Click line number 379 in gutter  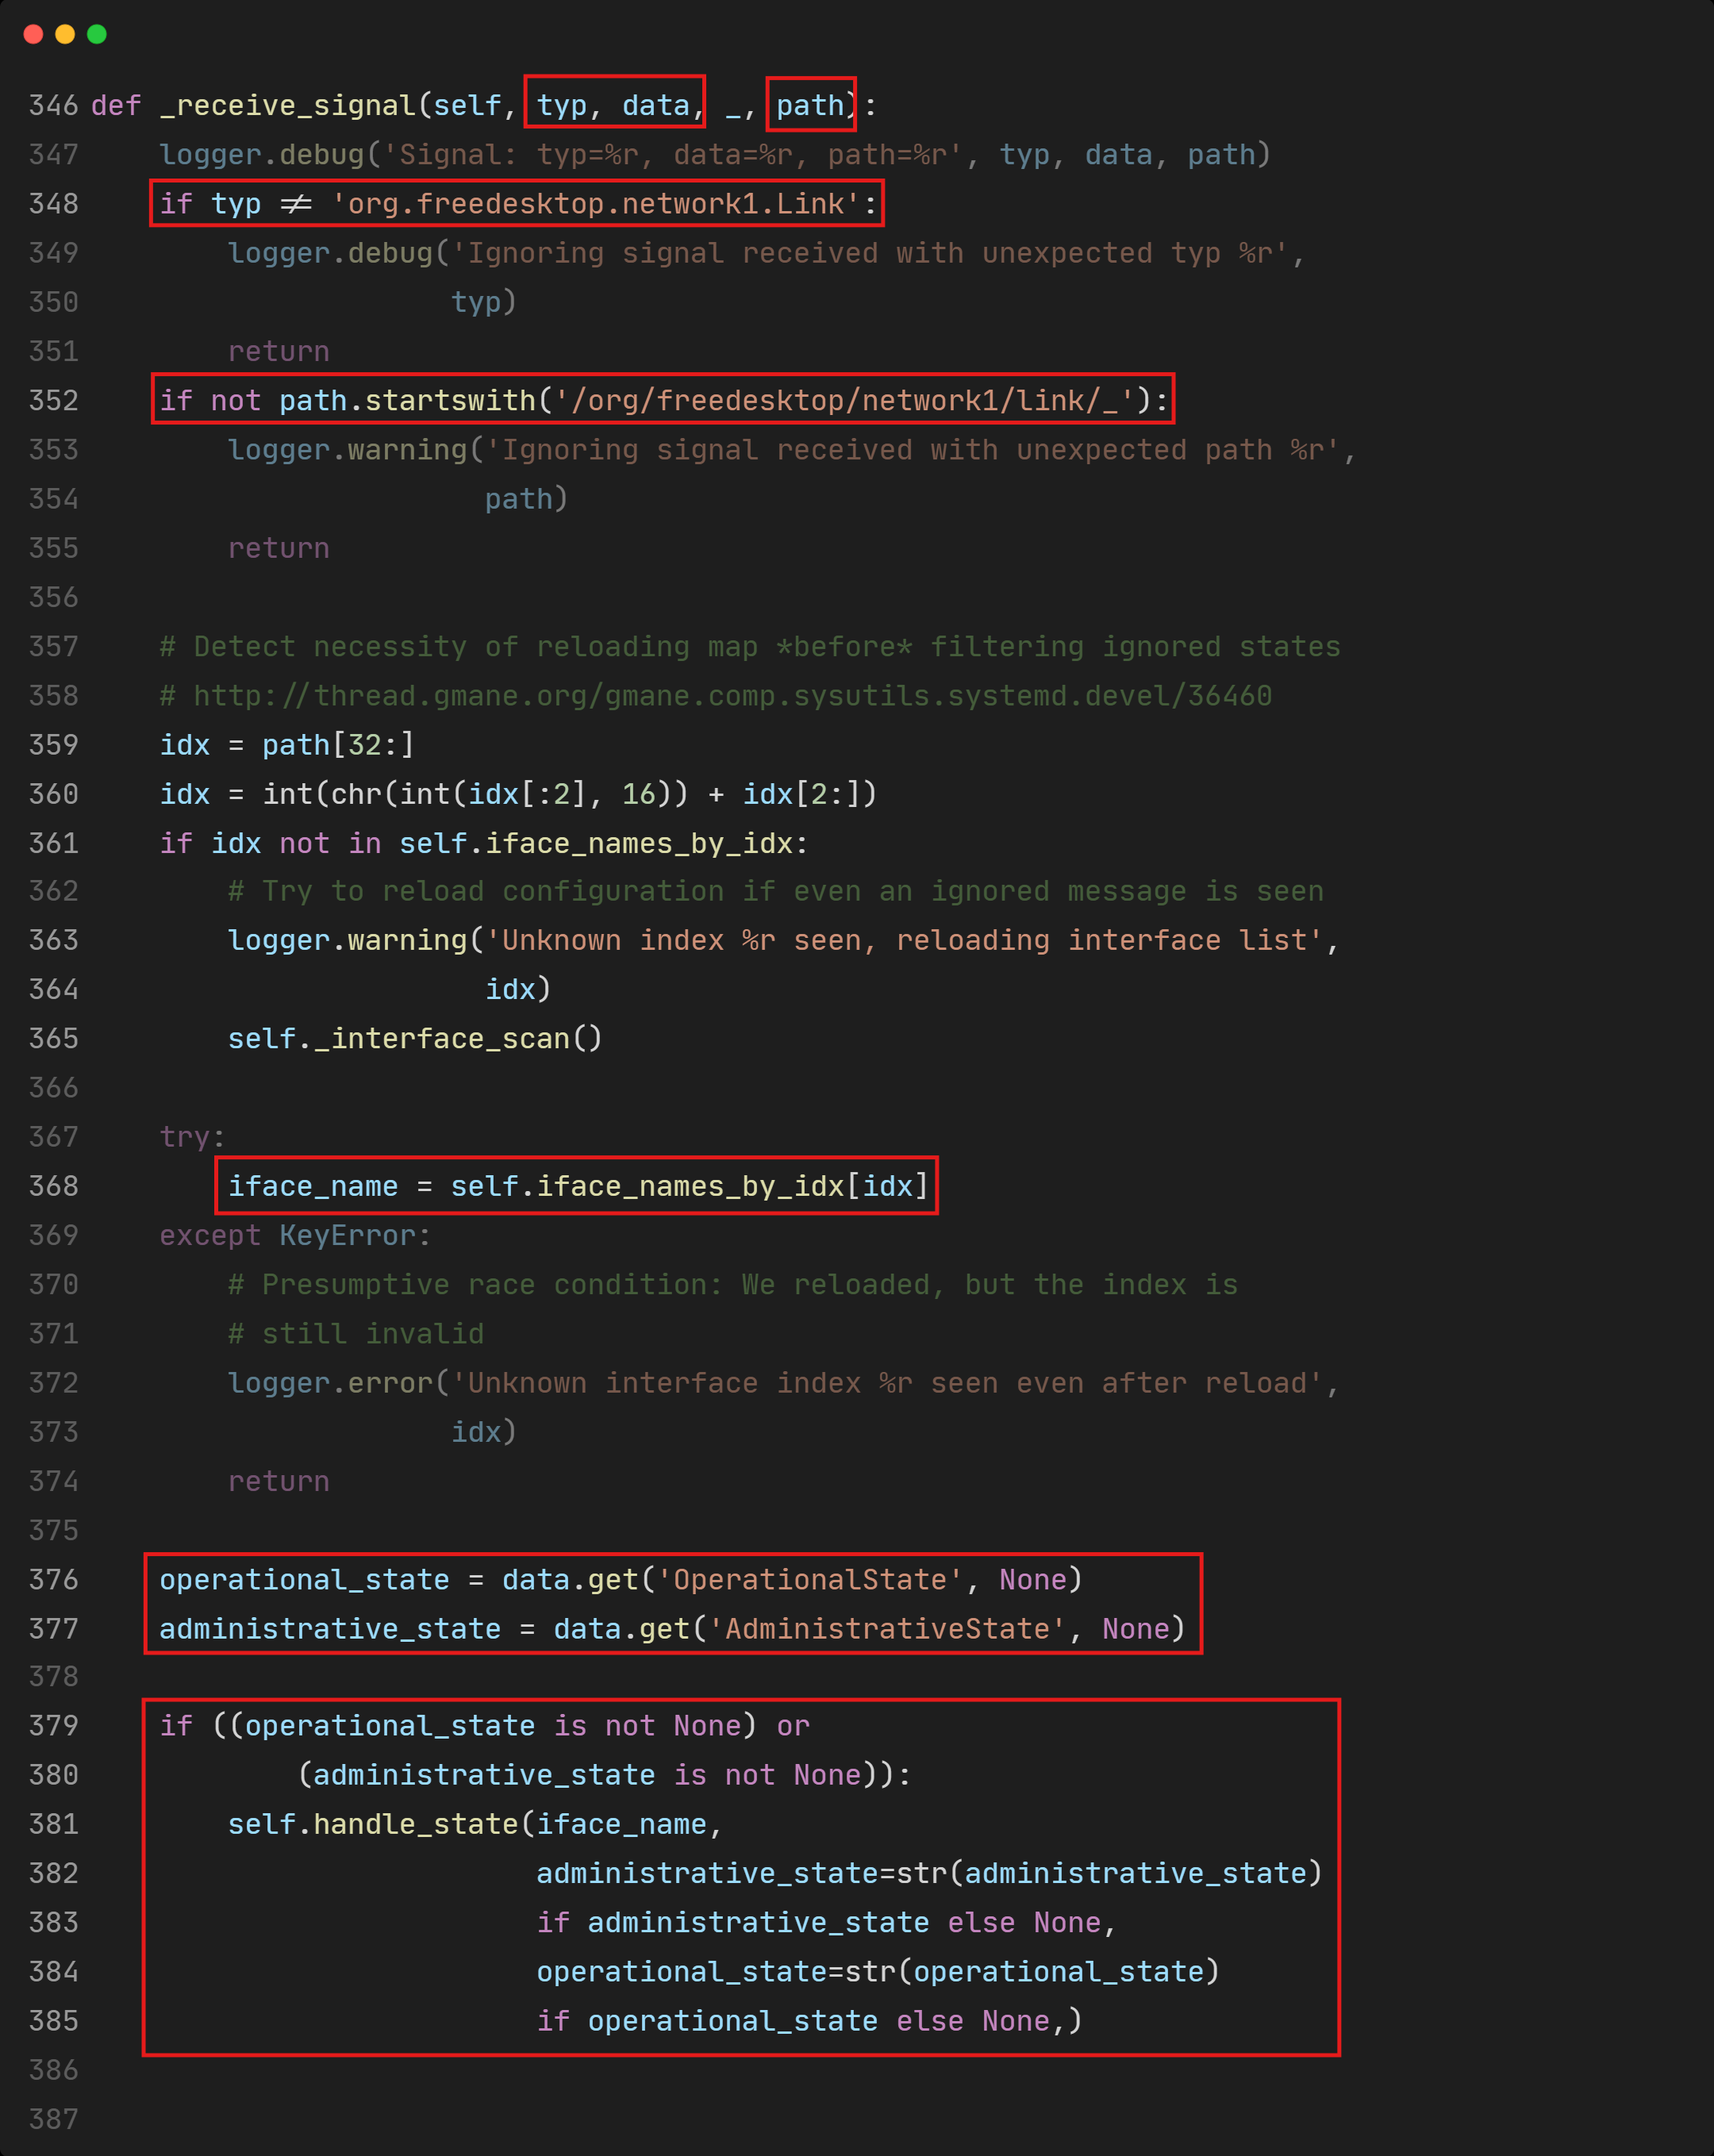[53, 1726]
